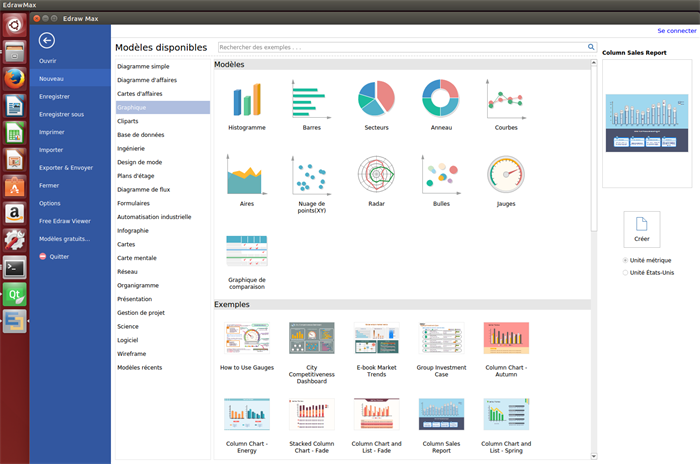Click the back arrow circle icon
The height and width of the screenshot is (464, 700).
click(47, 41)
